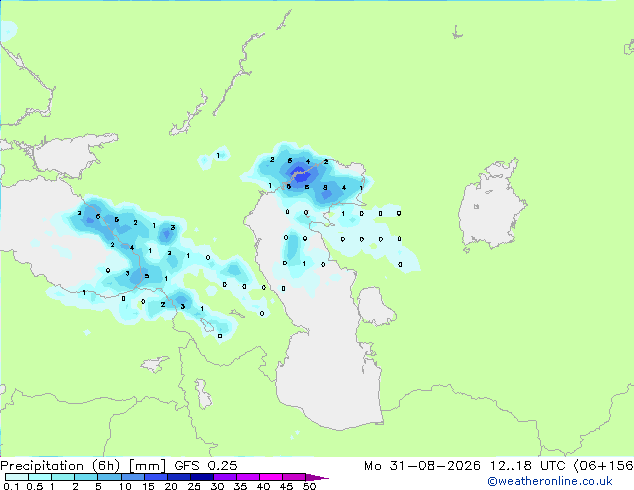Viewport: 634px width, 490px height.
Task: Click the '0.1' legend scale label
Action: [11, 486]
